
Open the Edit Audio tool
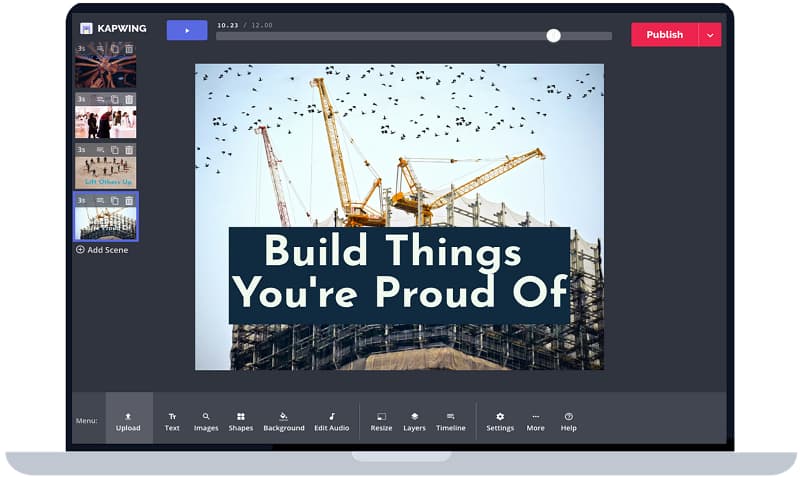pyautogui.click(x=332, y=422)
